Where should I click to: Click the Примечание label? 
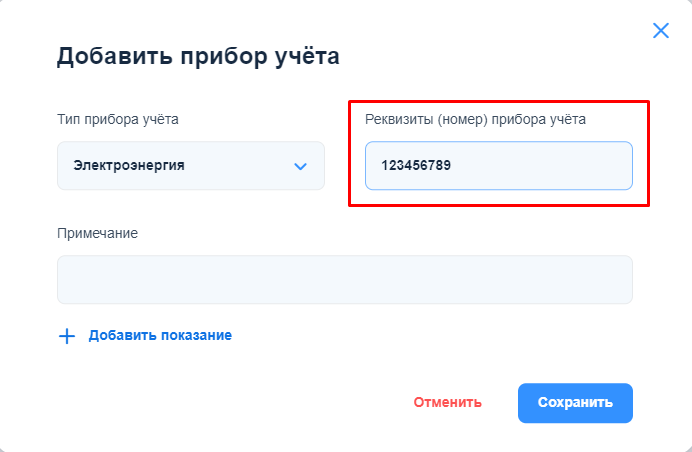[97, 233]
